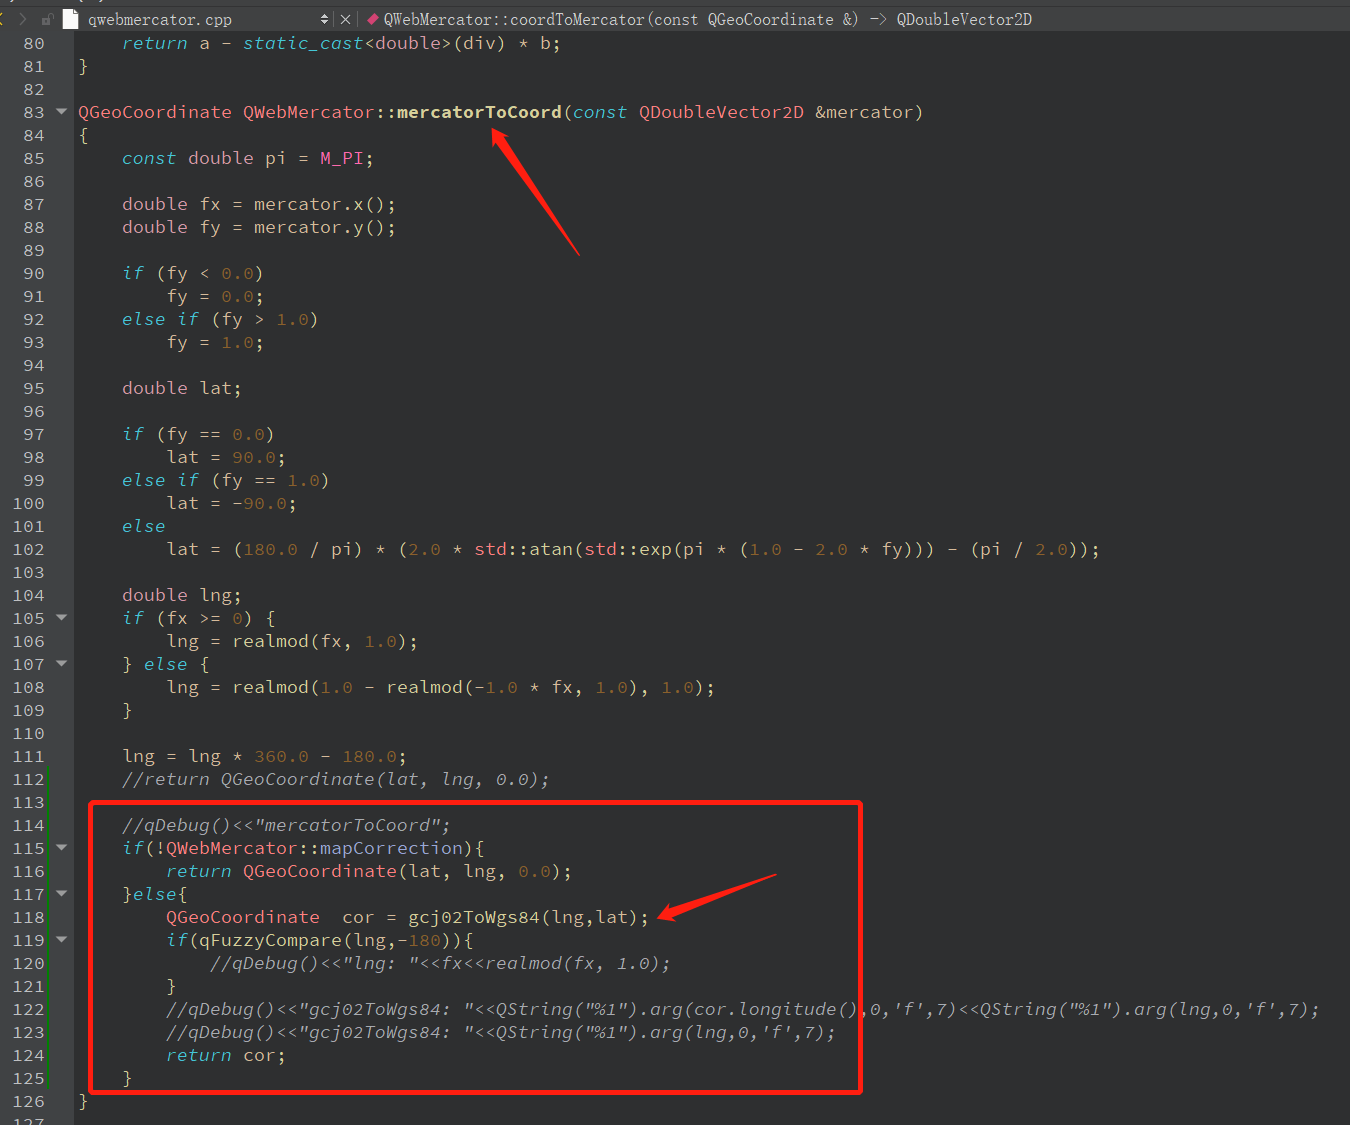Click the mercatorToCoord function name
The width and height of the screenshot is (1350, 1125).
coord(479,112)
